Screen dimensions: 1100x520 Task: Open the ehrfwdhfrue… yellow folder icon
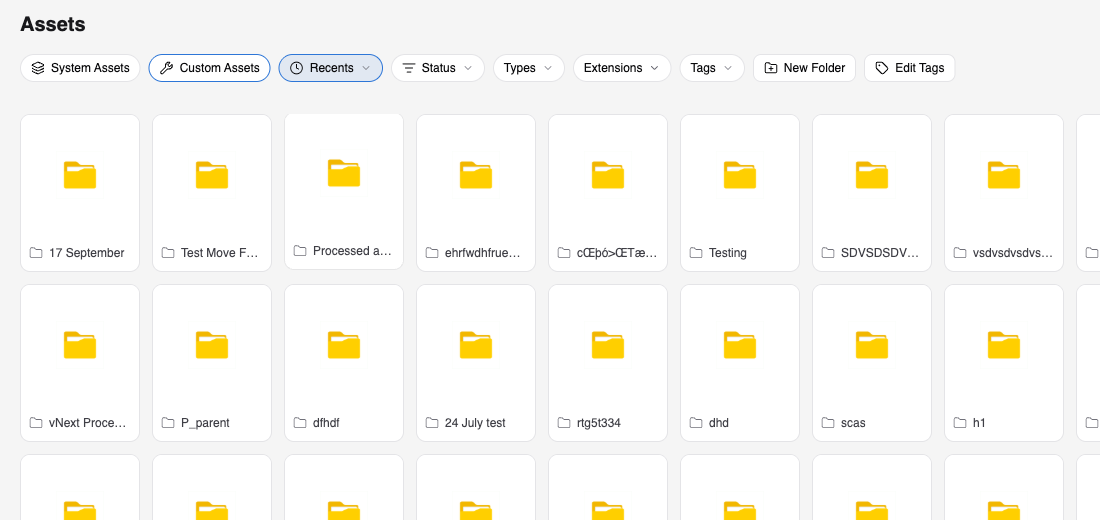coord(476,175)
